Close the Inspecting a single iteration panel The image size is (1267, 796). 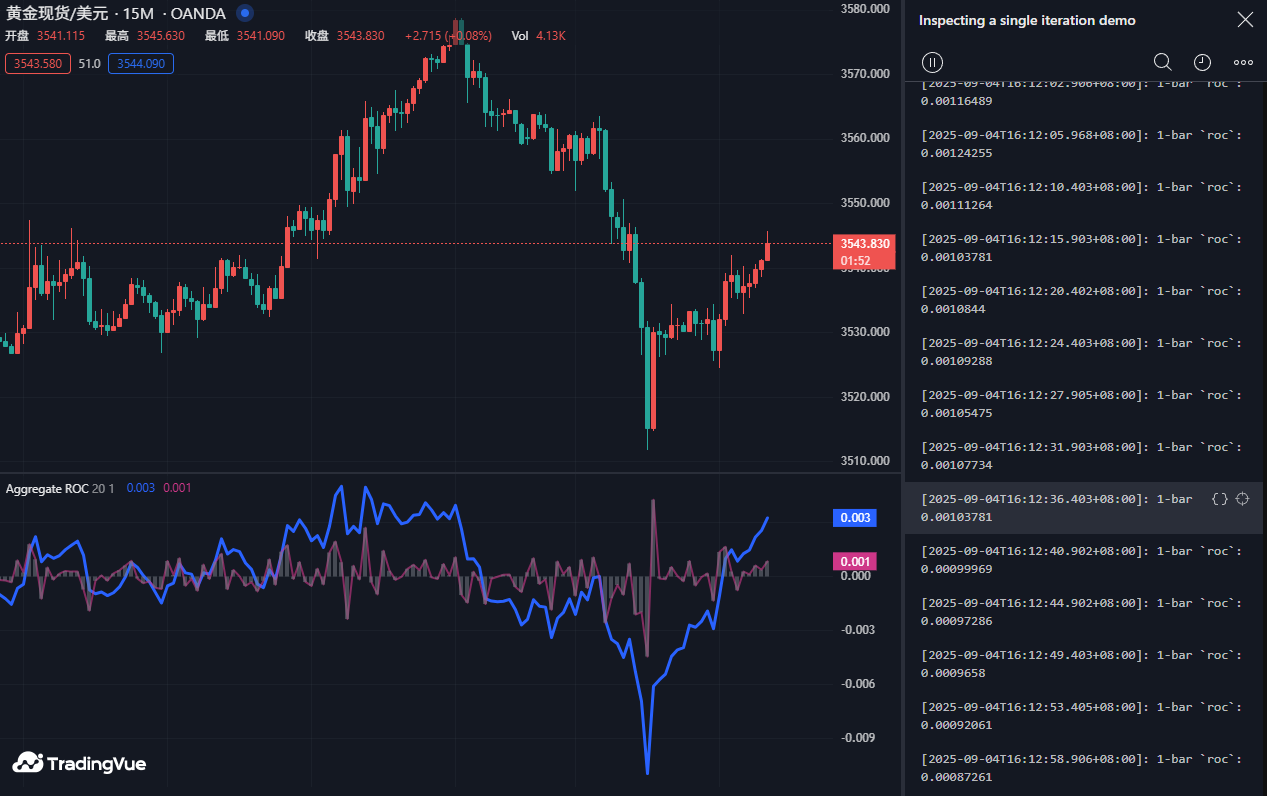(1244, 20)
